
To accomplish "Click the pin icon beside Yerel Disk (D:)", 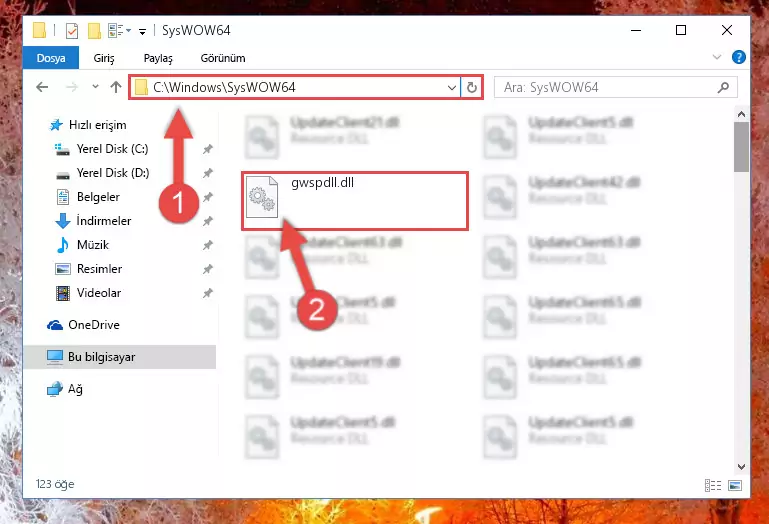I will point(208,173).
